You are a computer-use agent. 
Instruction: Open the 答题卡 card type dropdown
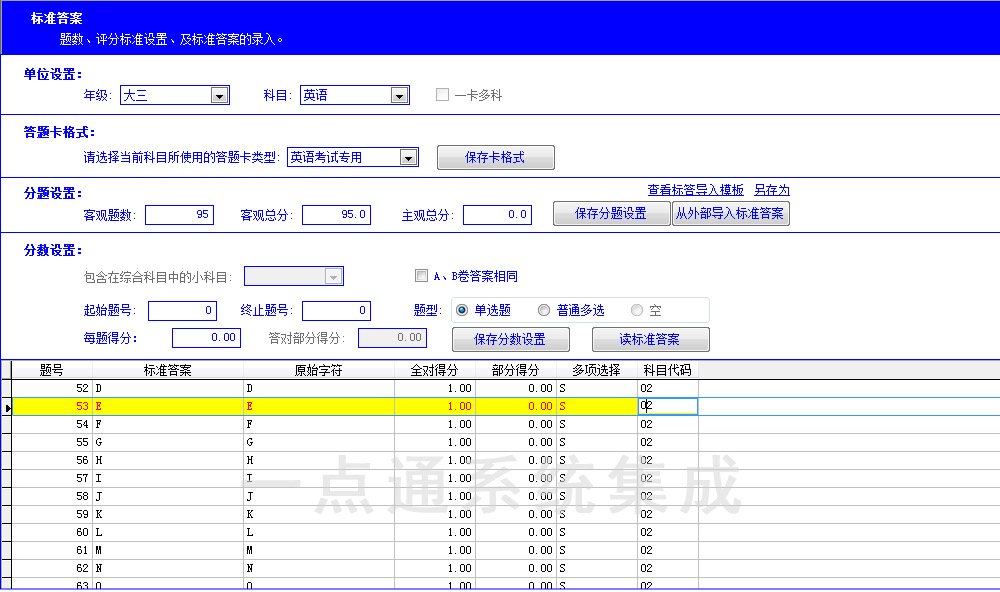click(x=407, y=157)
